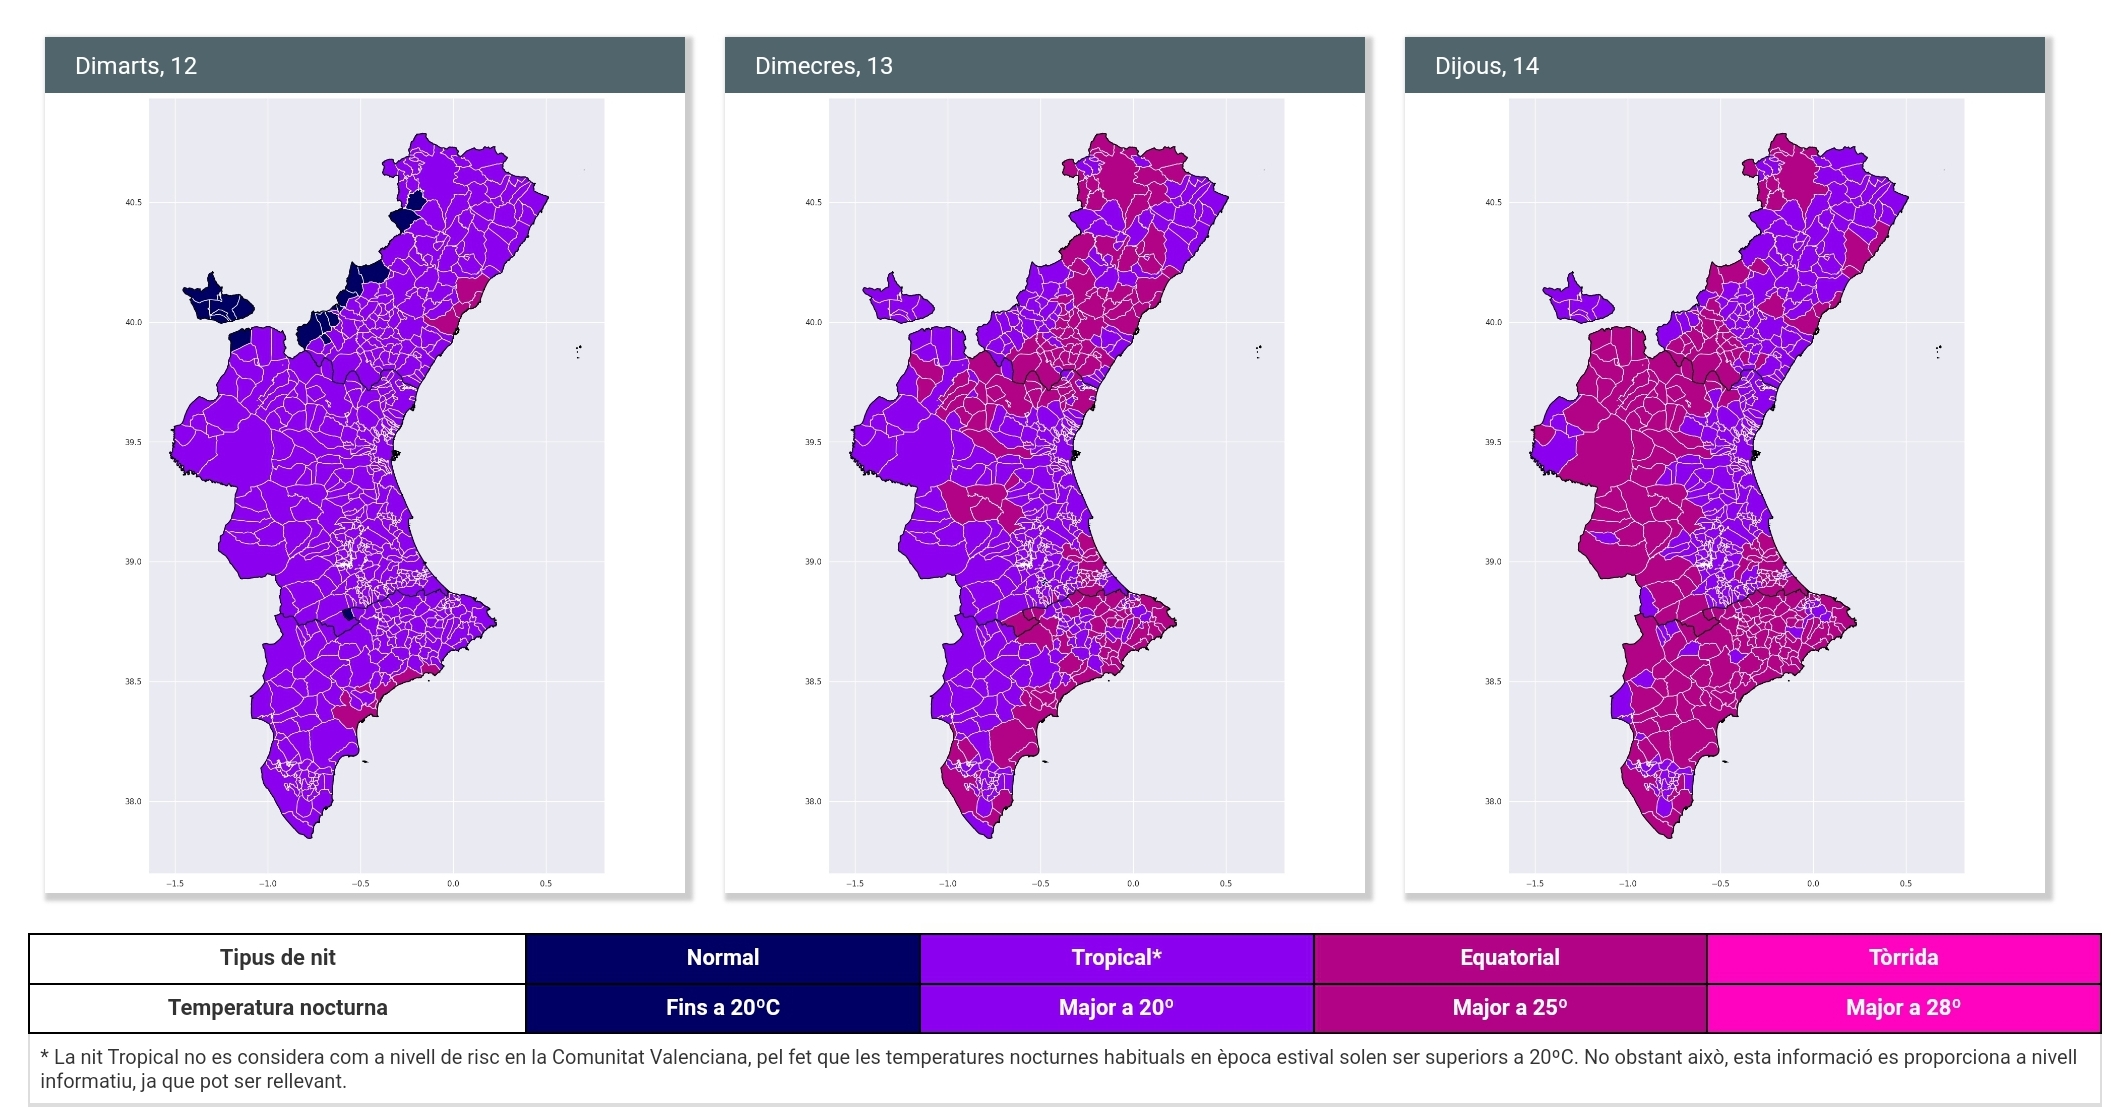Viewport: 2111px width, 1109px height.
Task: Click the Major a 20º cell
Action: [x=1116, y=1008]
